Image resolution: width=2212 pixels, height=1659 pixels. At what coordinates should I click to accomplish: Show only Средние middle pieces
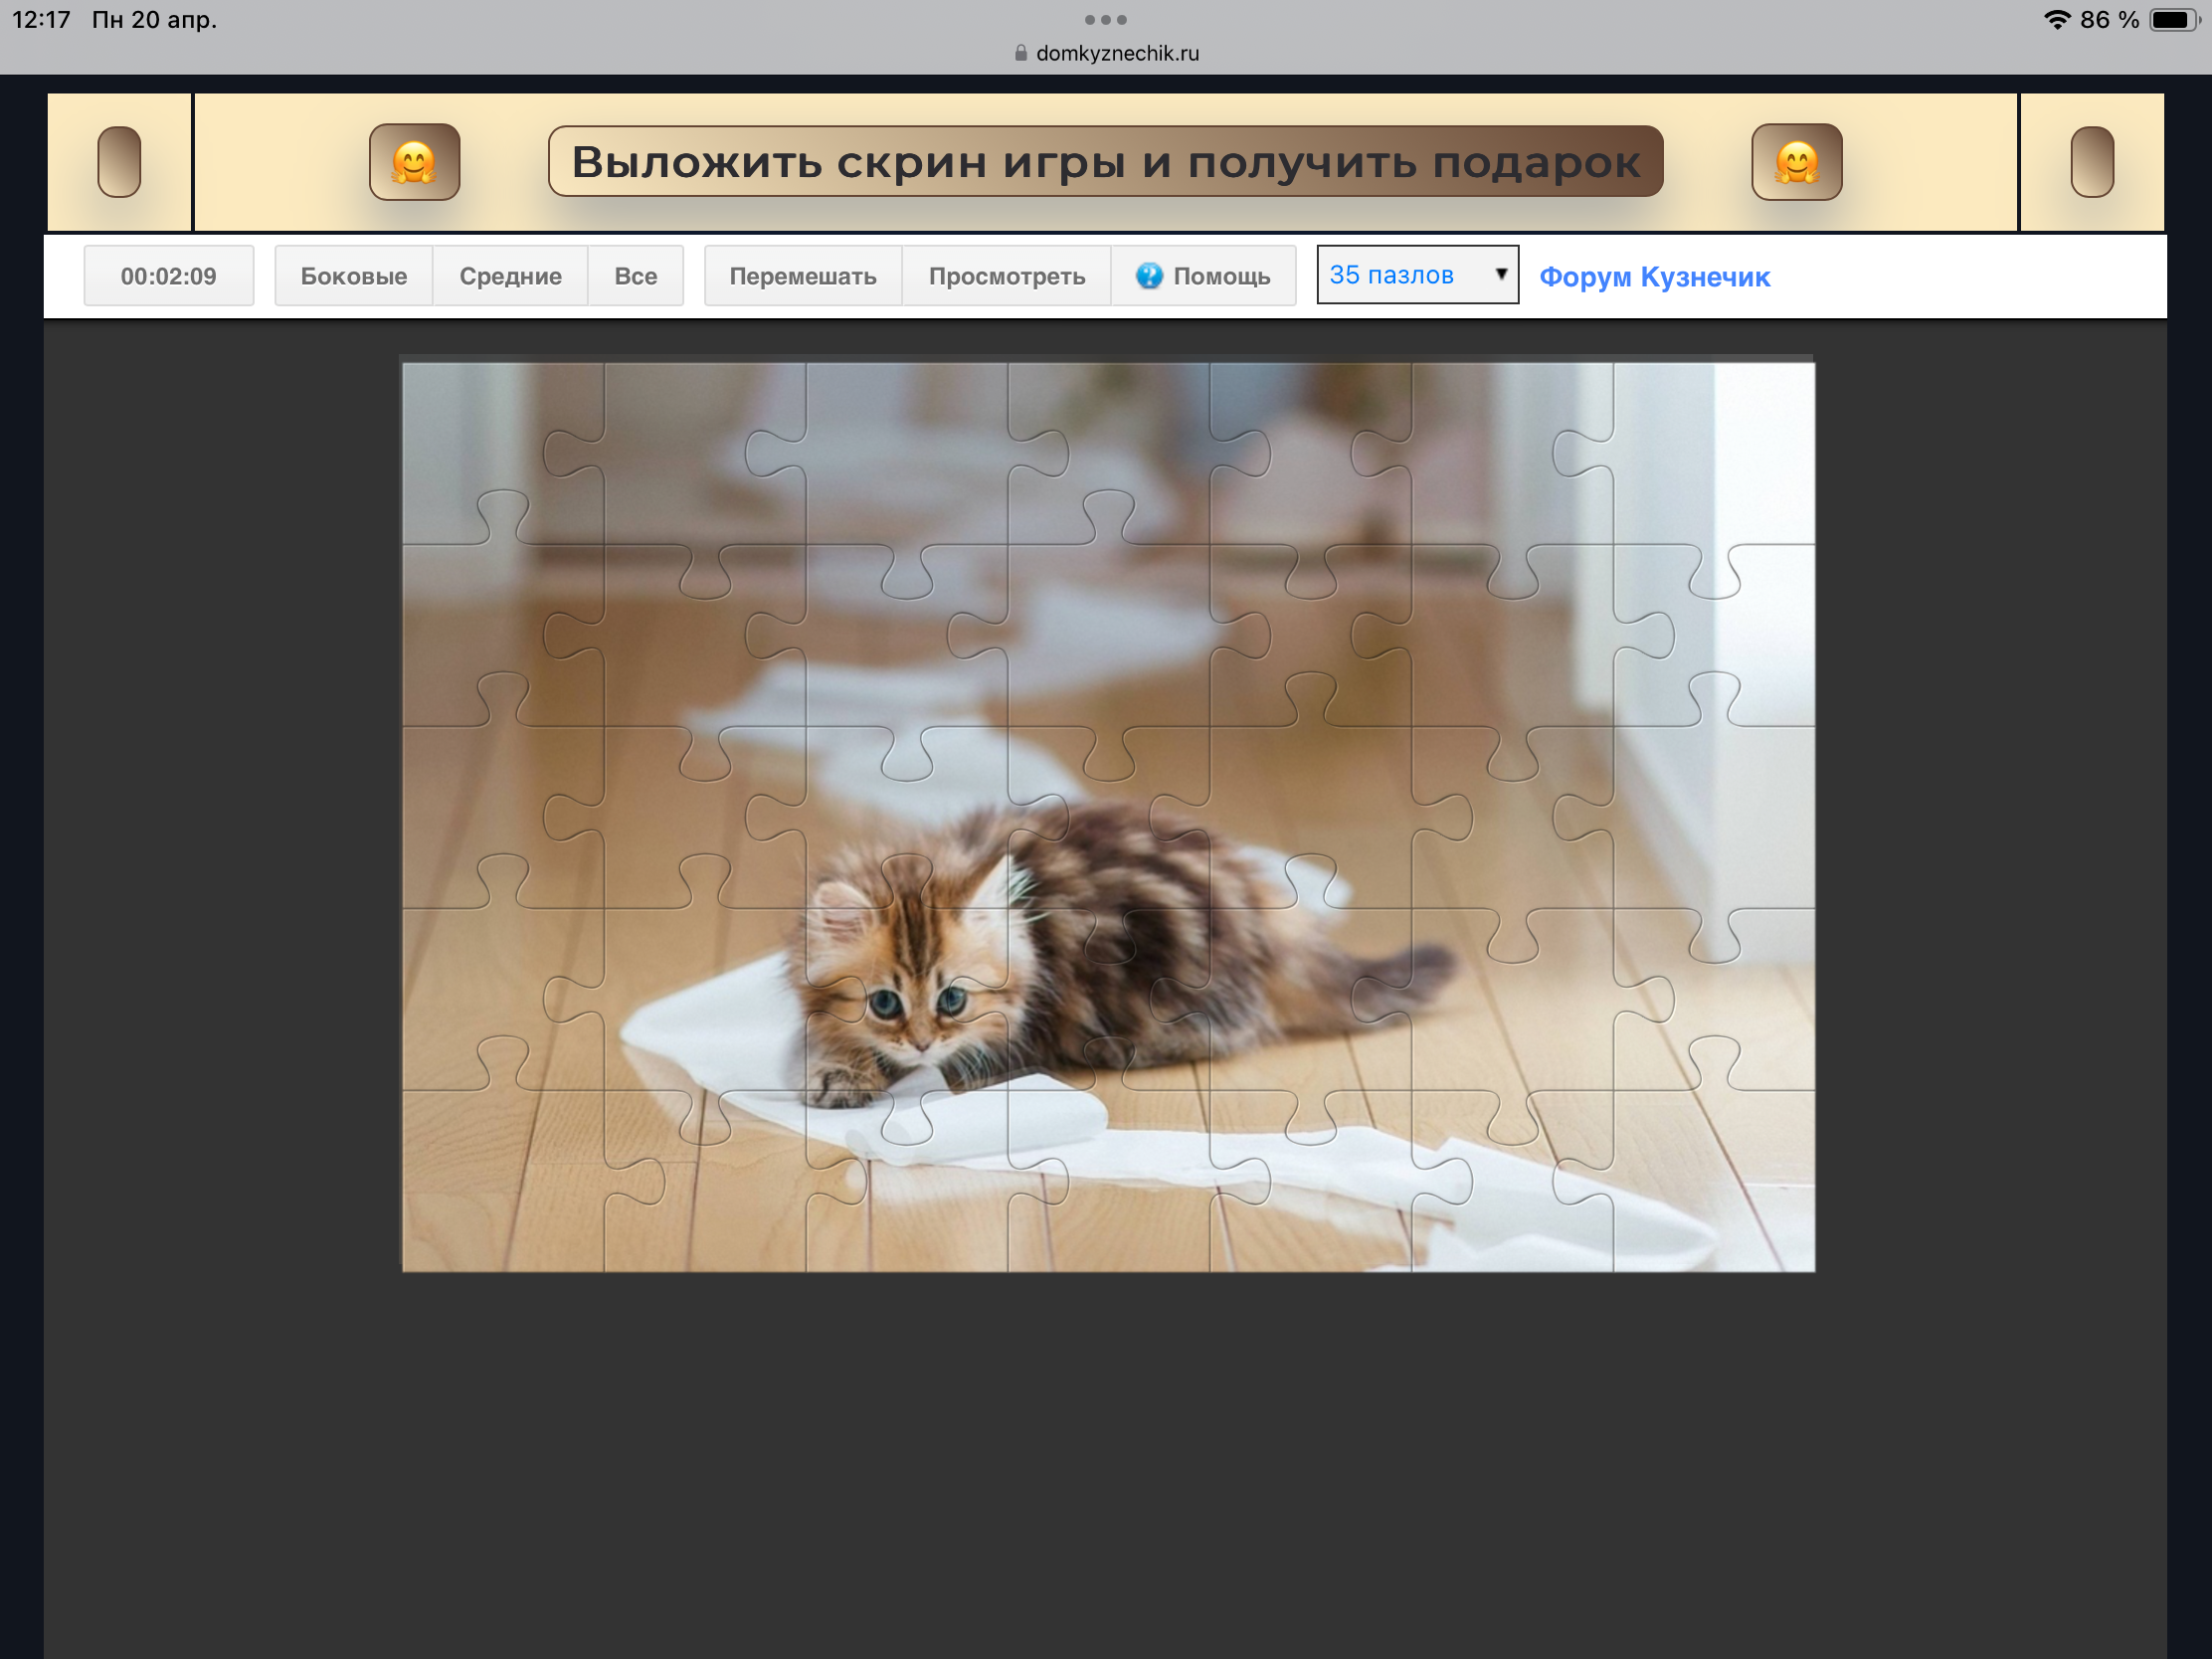tap(510, 276)
